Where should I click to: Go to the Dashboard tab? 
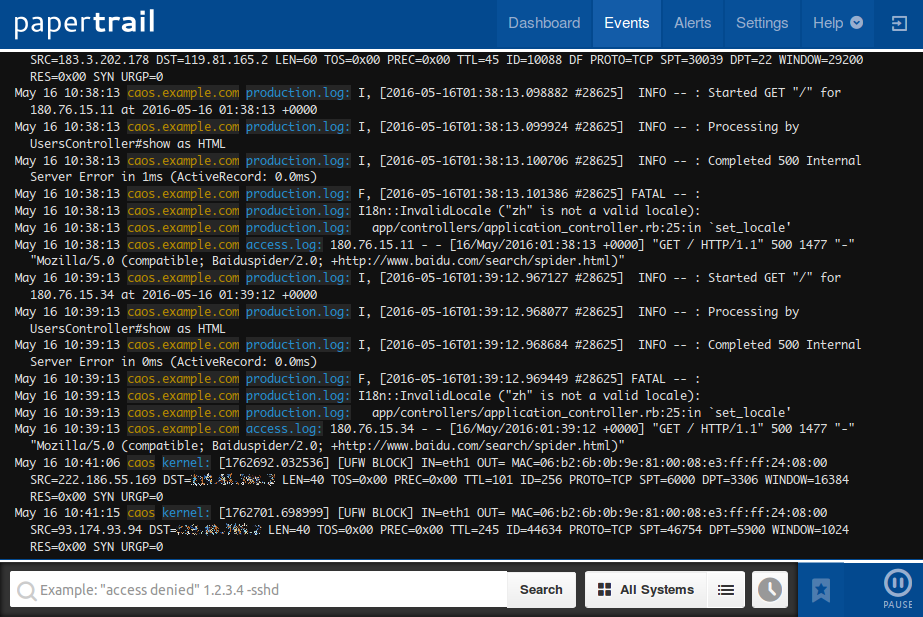coord(544,23)
